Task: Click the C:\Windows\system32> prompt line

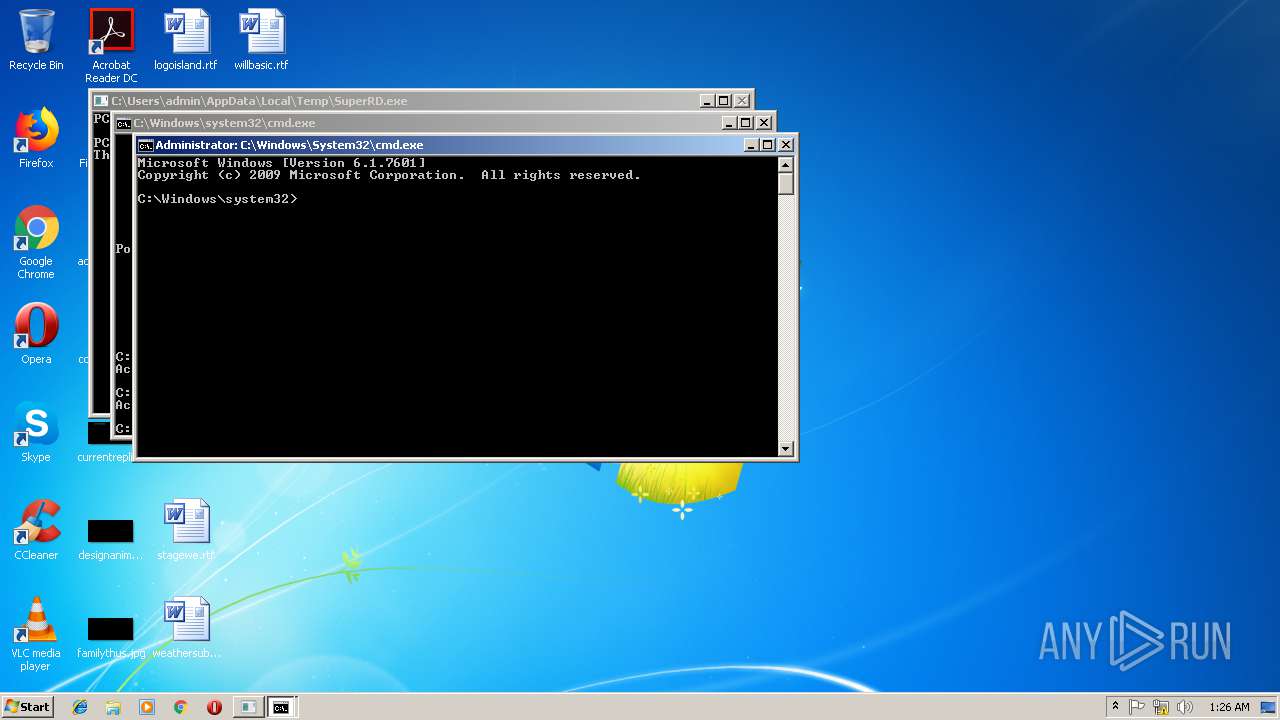Action: coord(217,199)
